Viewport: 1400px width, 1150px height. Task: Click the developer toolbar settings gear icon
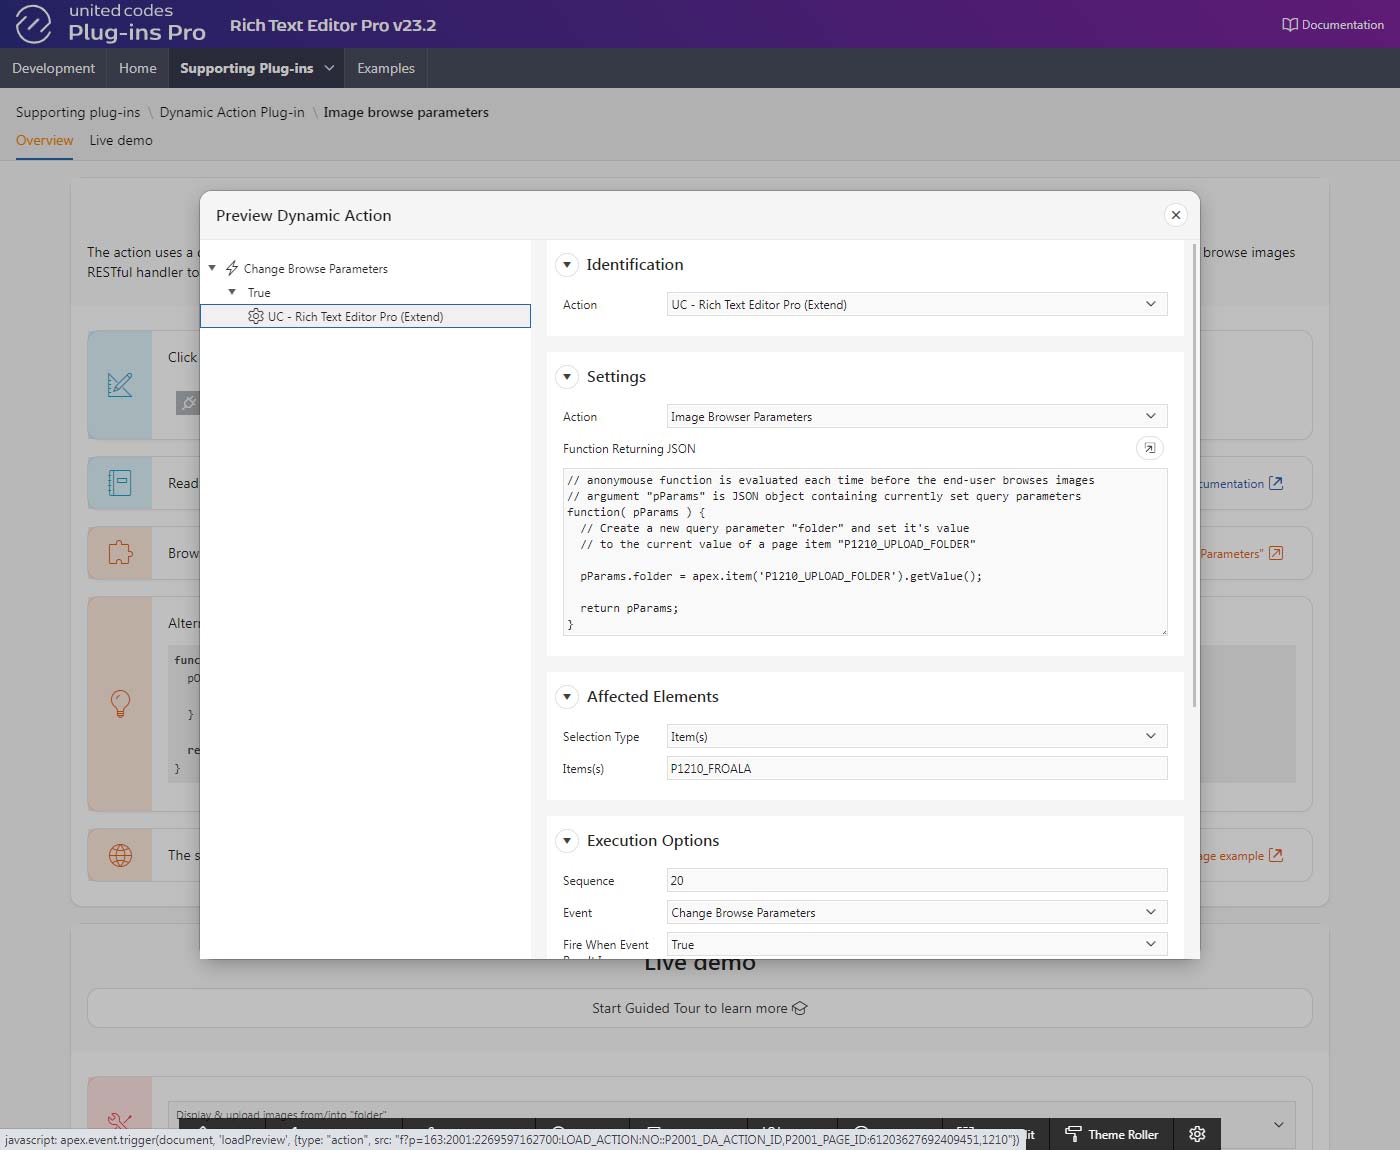tap(1197, 1134)
